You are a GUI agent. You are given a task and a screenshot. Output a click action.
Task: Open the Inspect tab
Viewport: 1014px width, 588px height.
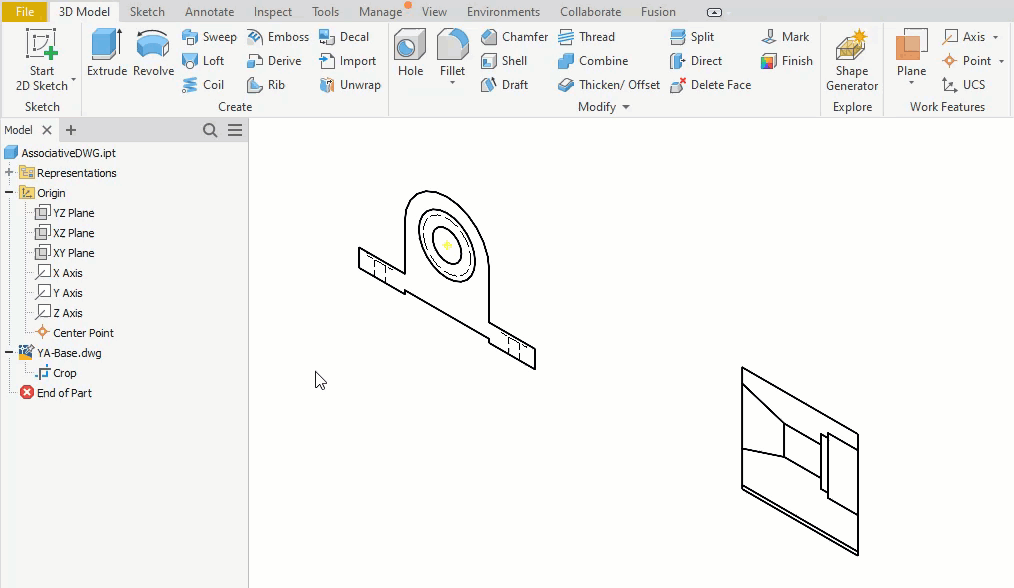click(272, 12)
